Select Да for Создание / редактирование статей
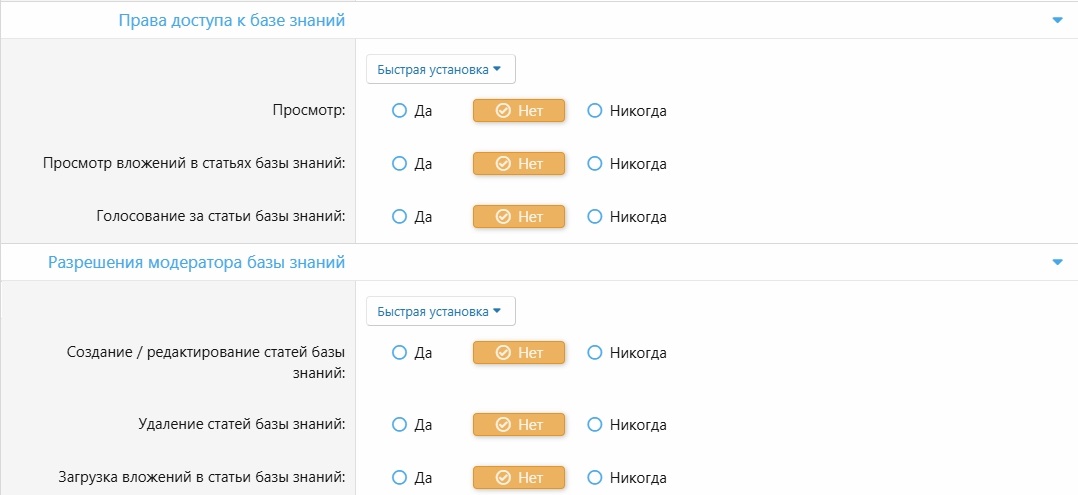This screenshot has width=1078, height=495. pyautogui.click(x=400, y=353)
